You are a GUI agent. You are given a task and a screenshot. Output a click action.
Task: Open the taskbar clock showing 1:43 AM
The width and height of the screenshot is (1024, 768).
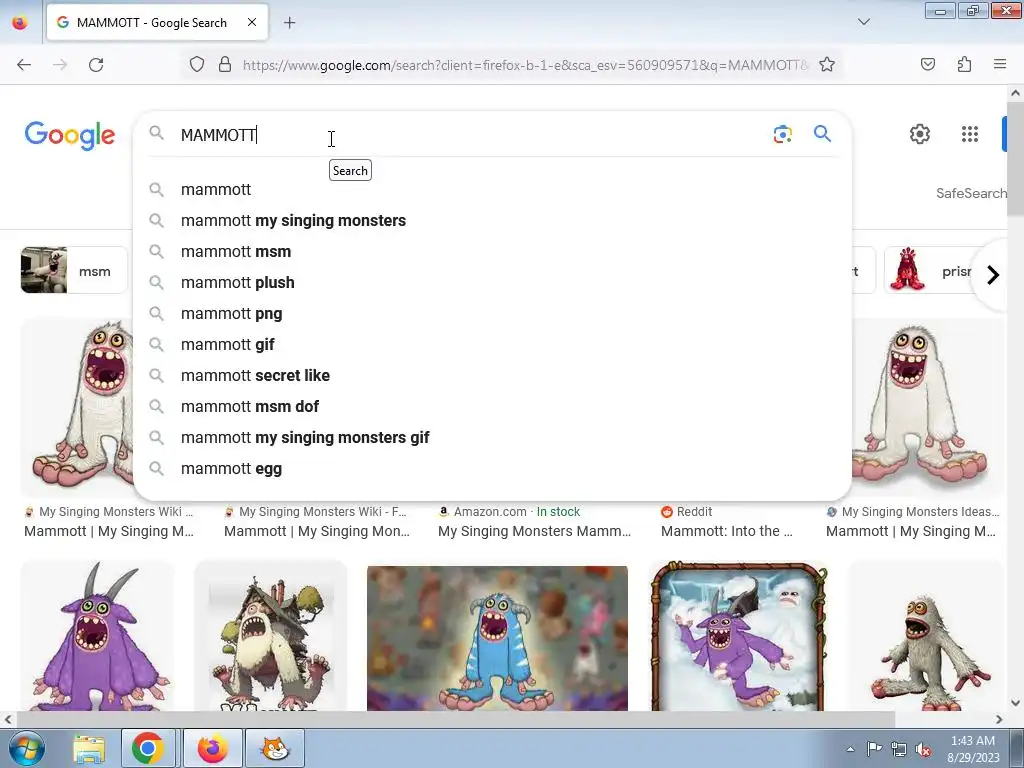click(973, 749)
